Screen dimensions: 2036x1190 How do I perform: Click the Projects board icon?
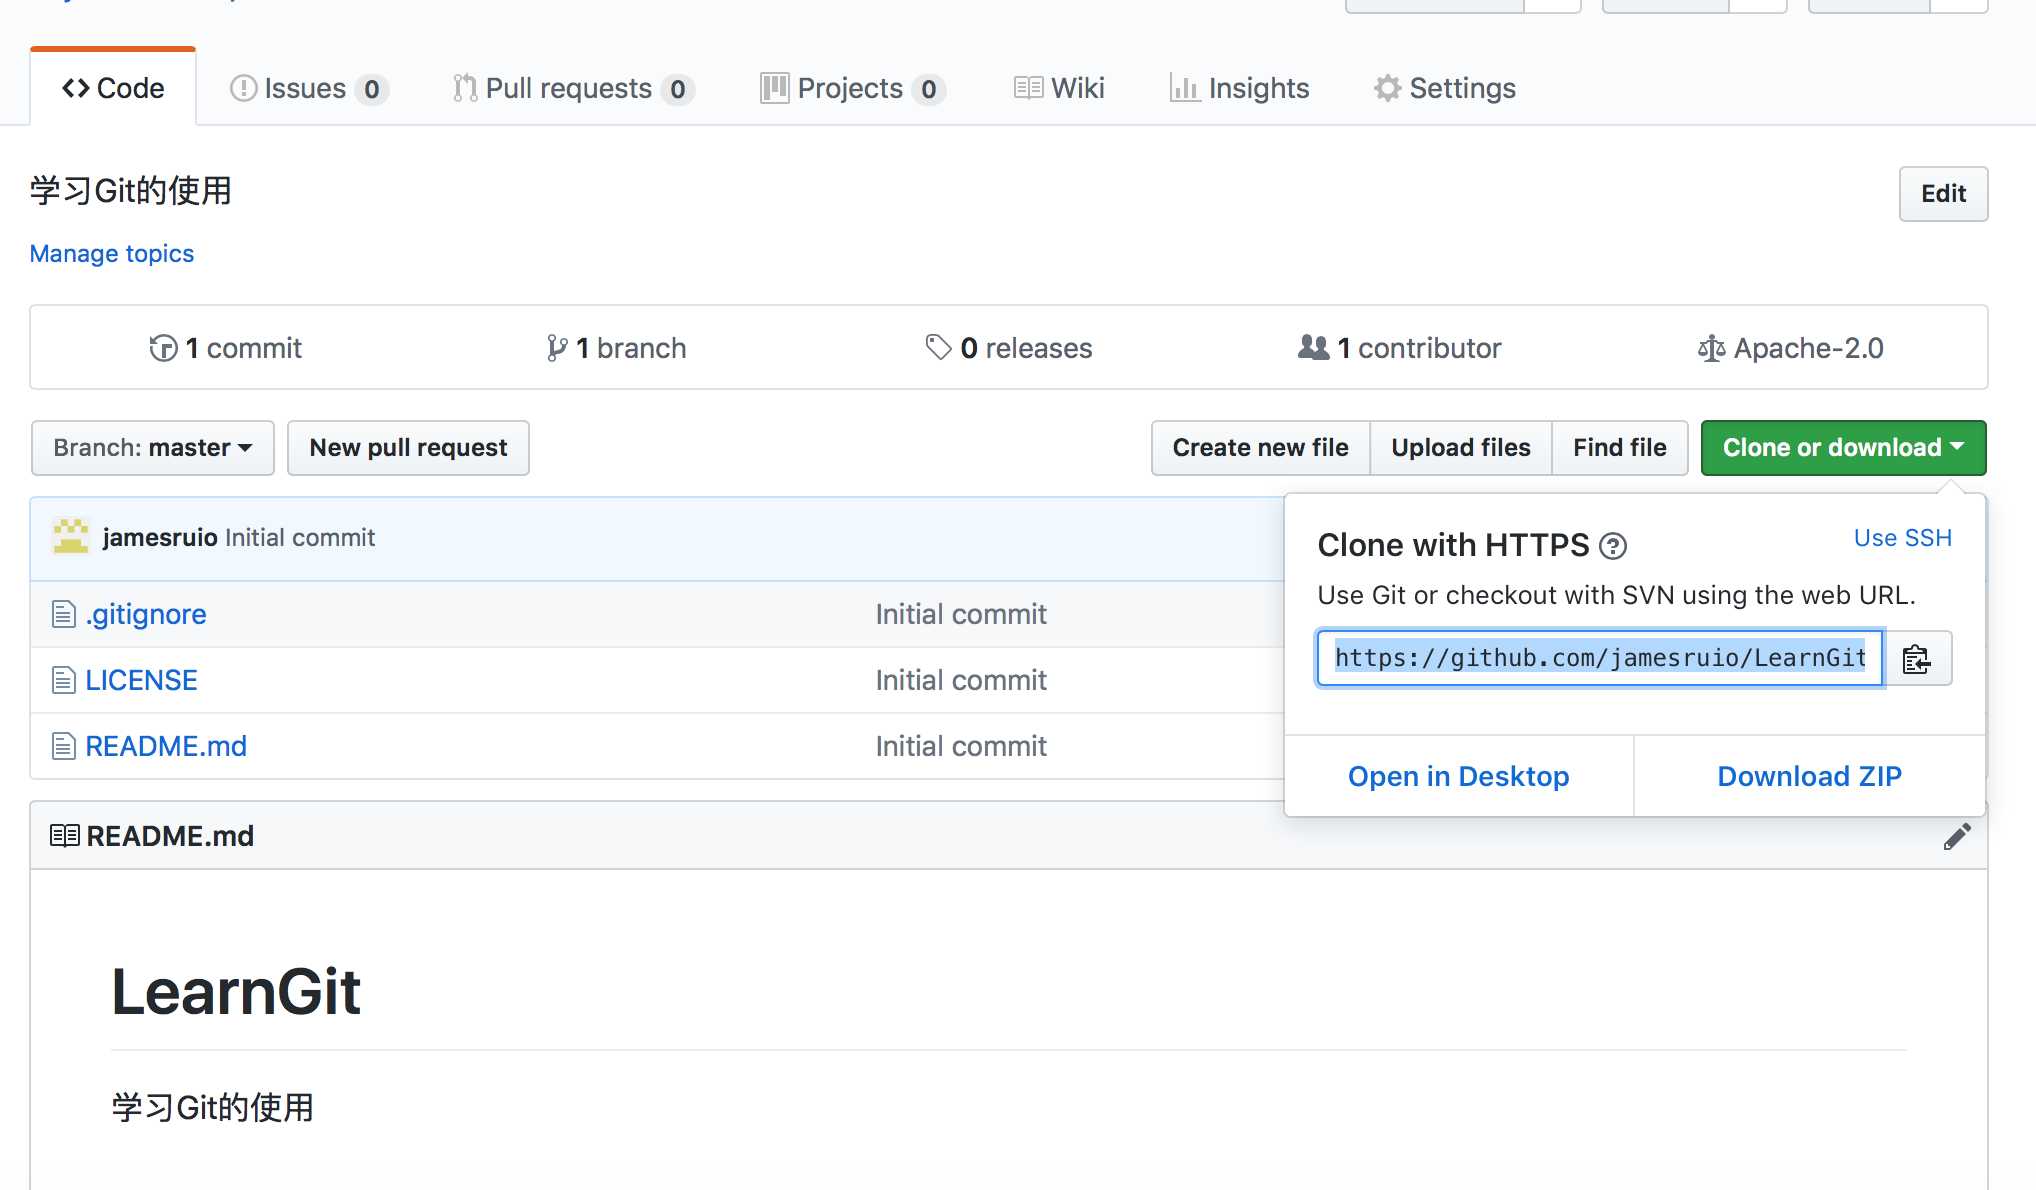click(775, 88)
